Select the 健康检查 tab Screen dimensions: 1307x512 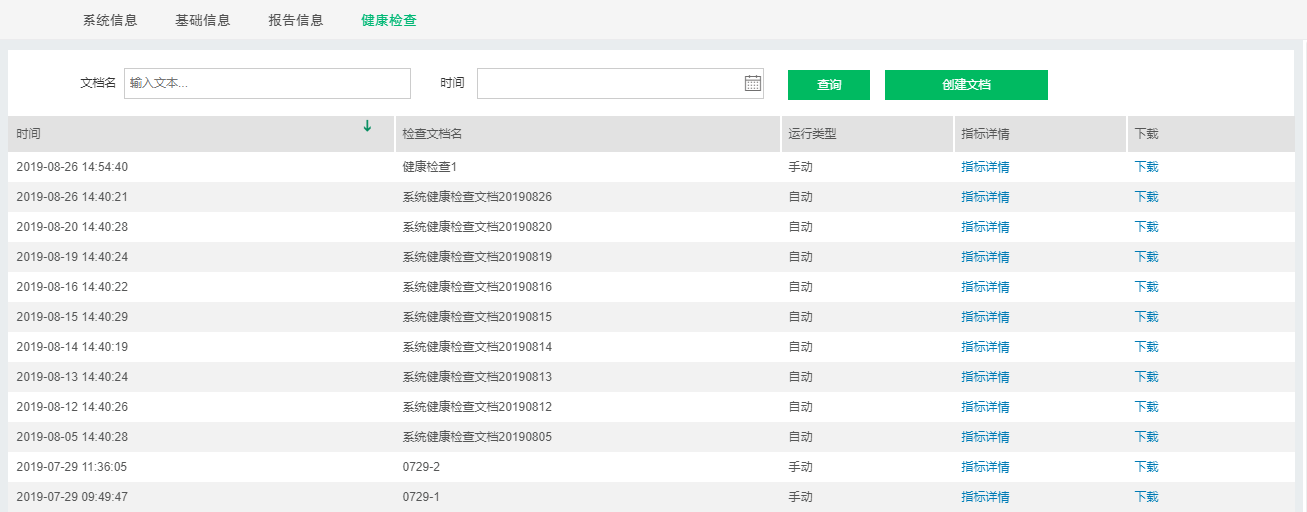click(389, 20)
